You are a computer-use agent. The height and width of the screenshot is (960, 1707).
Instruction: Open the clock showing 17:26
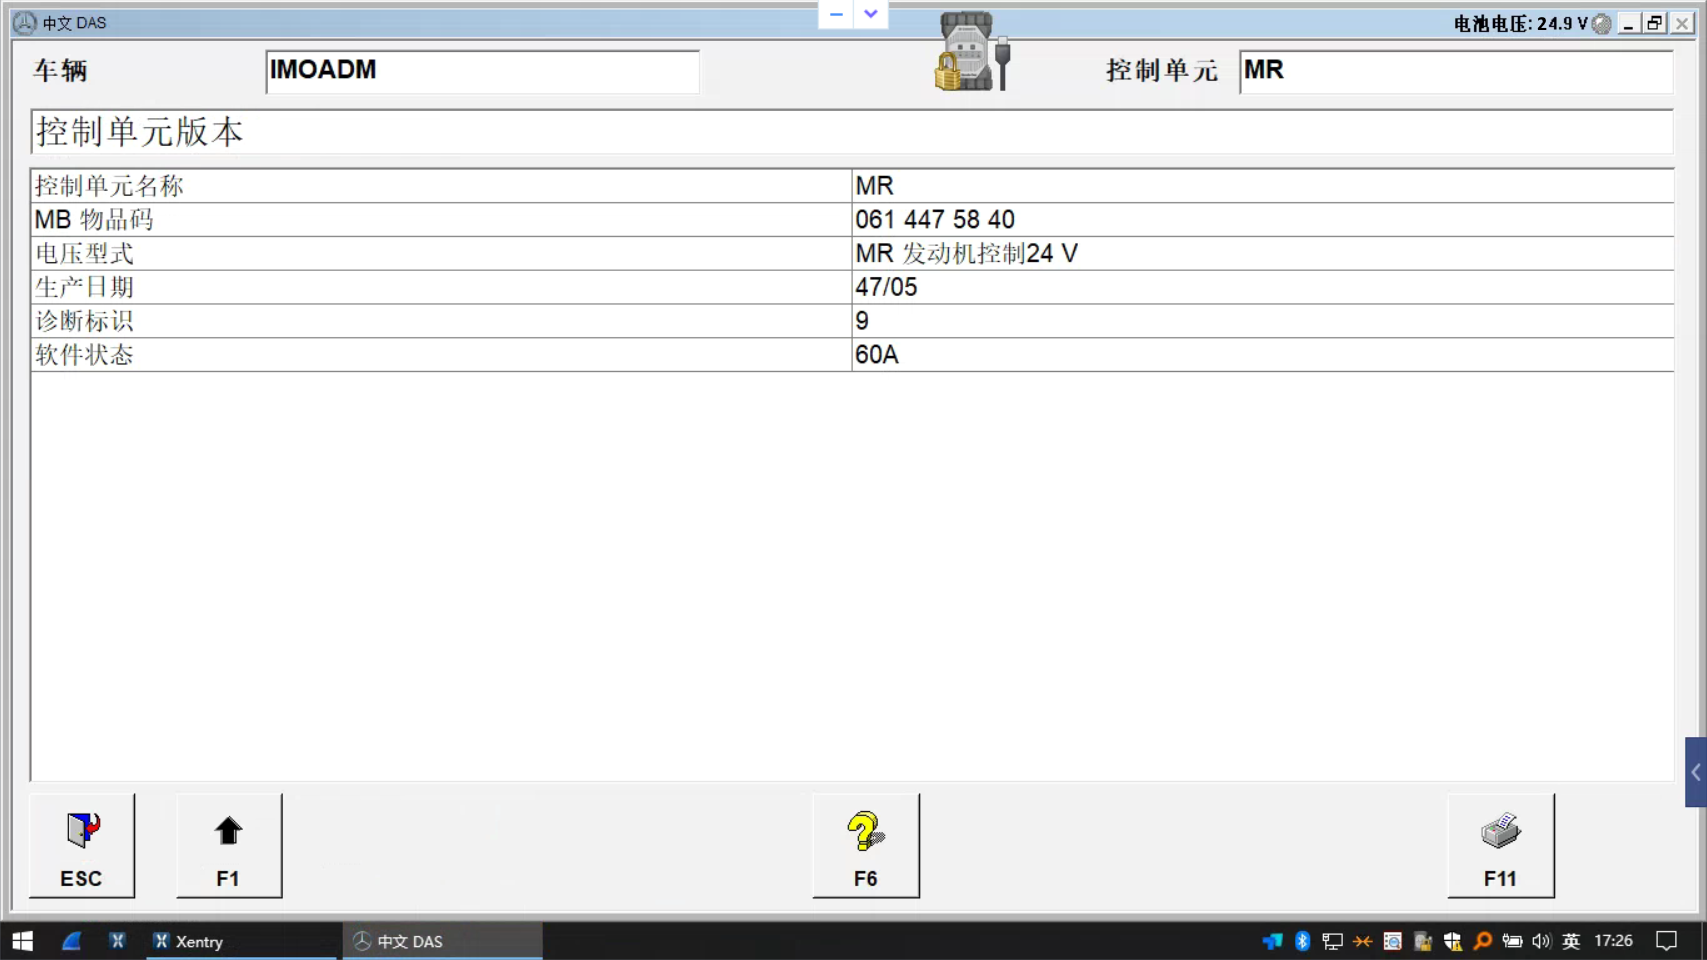[1613, 941]
